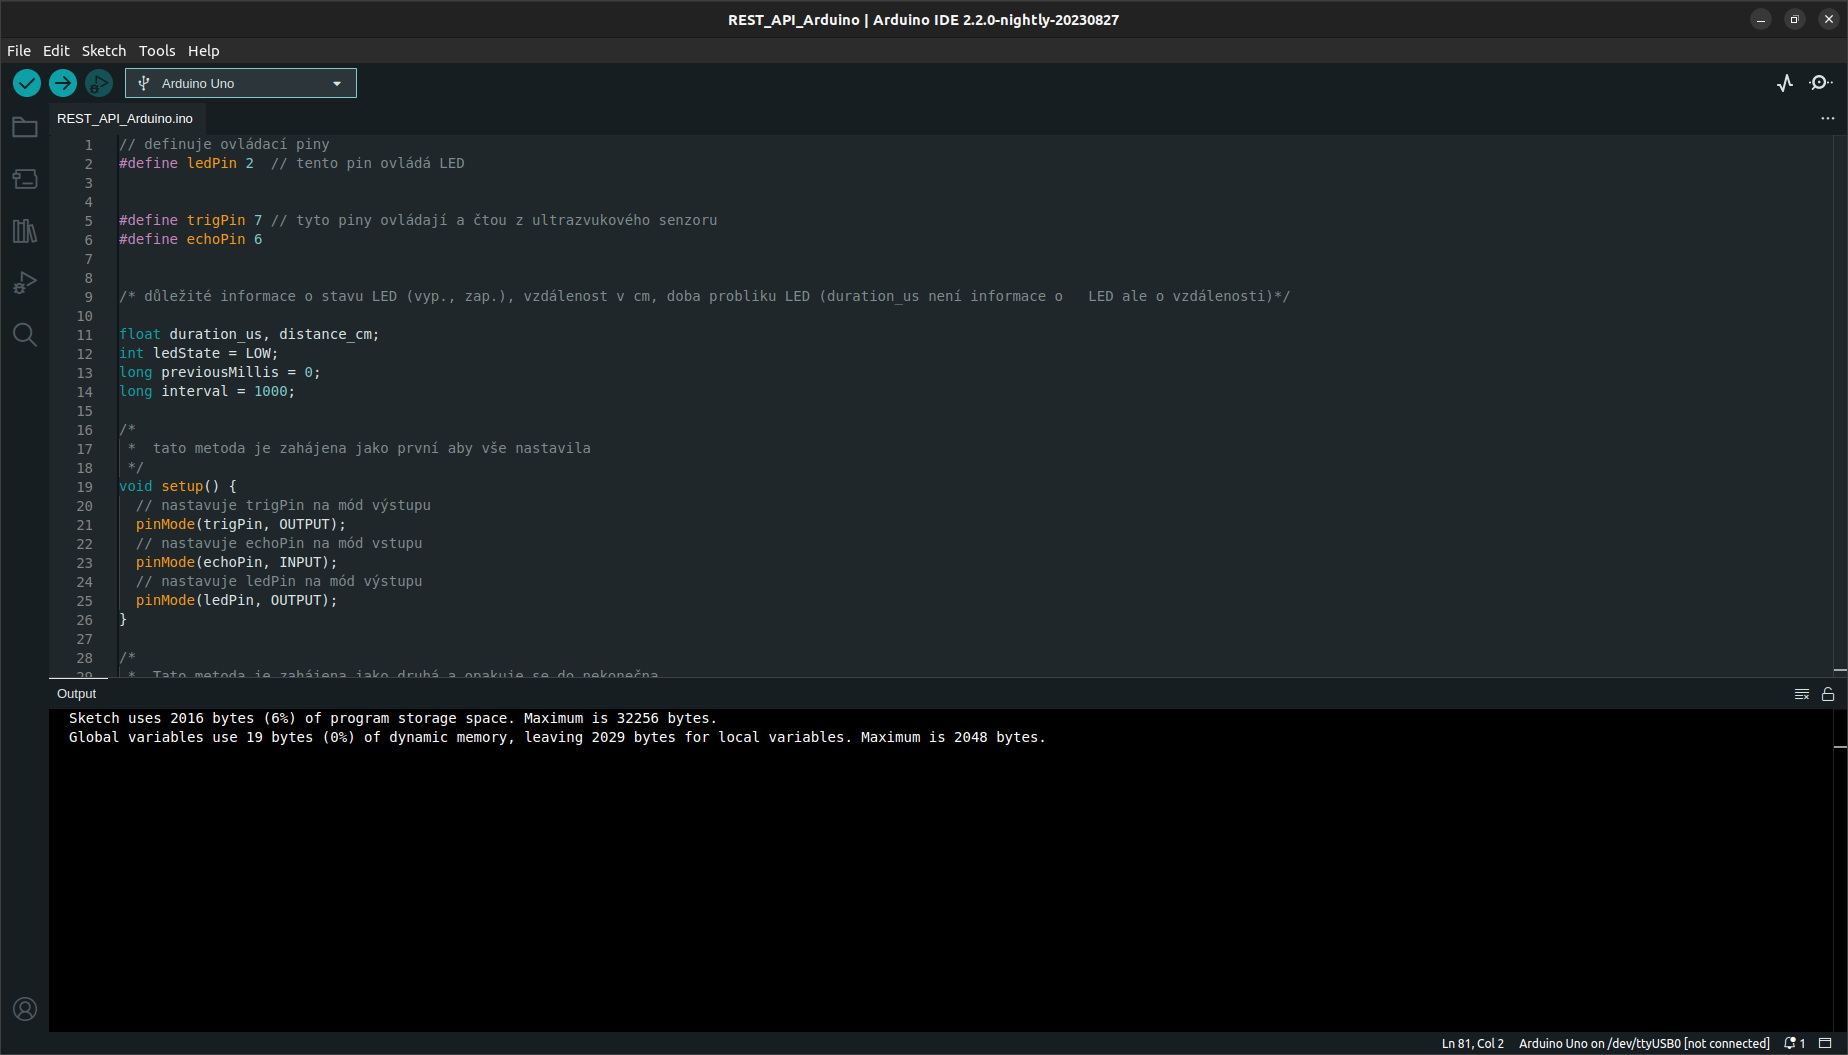
Task: Open the Sketchbook sidebar panel
Action: pyautogui.click(x=25, y=127)
